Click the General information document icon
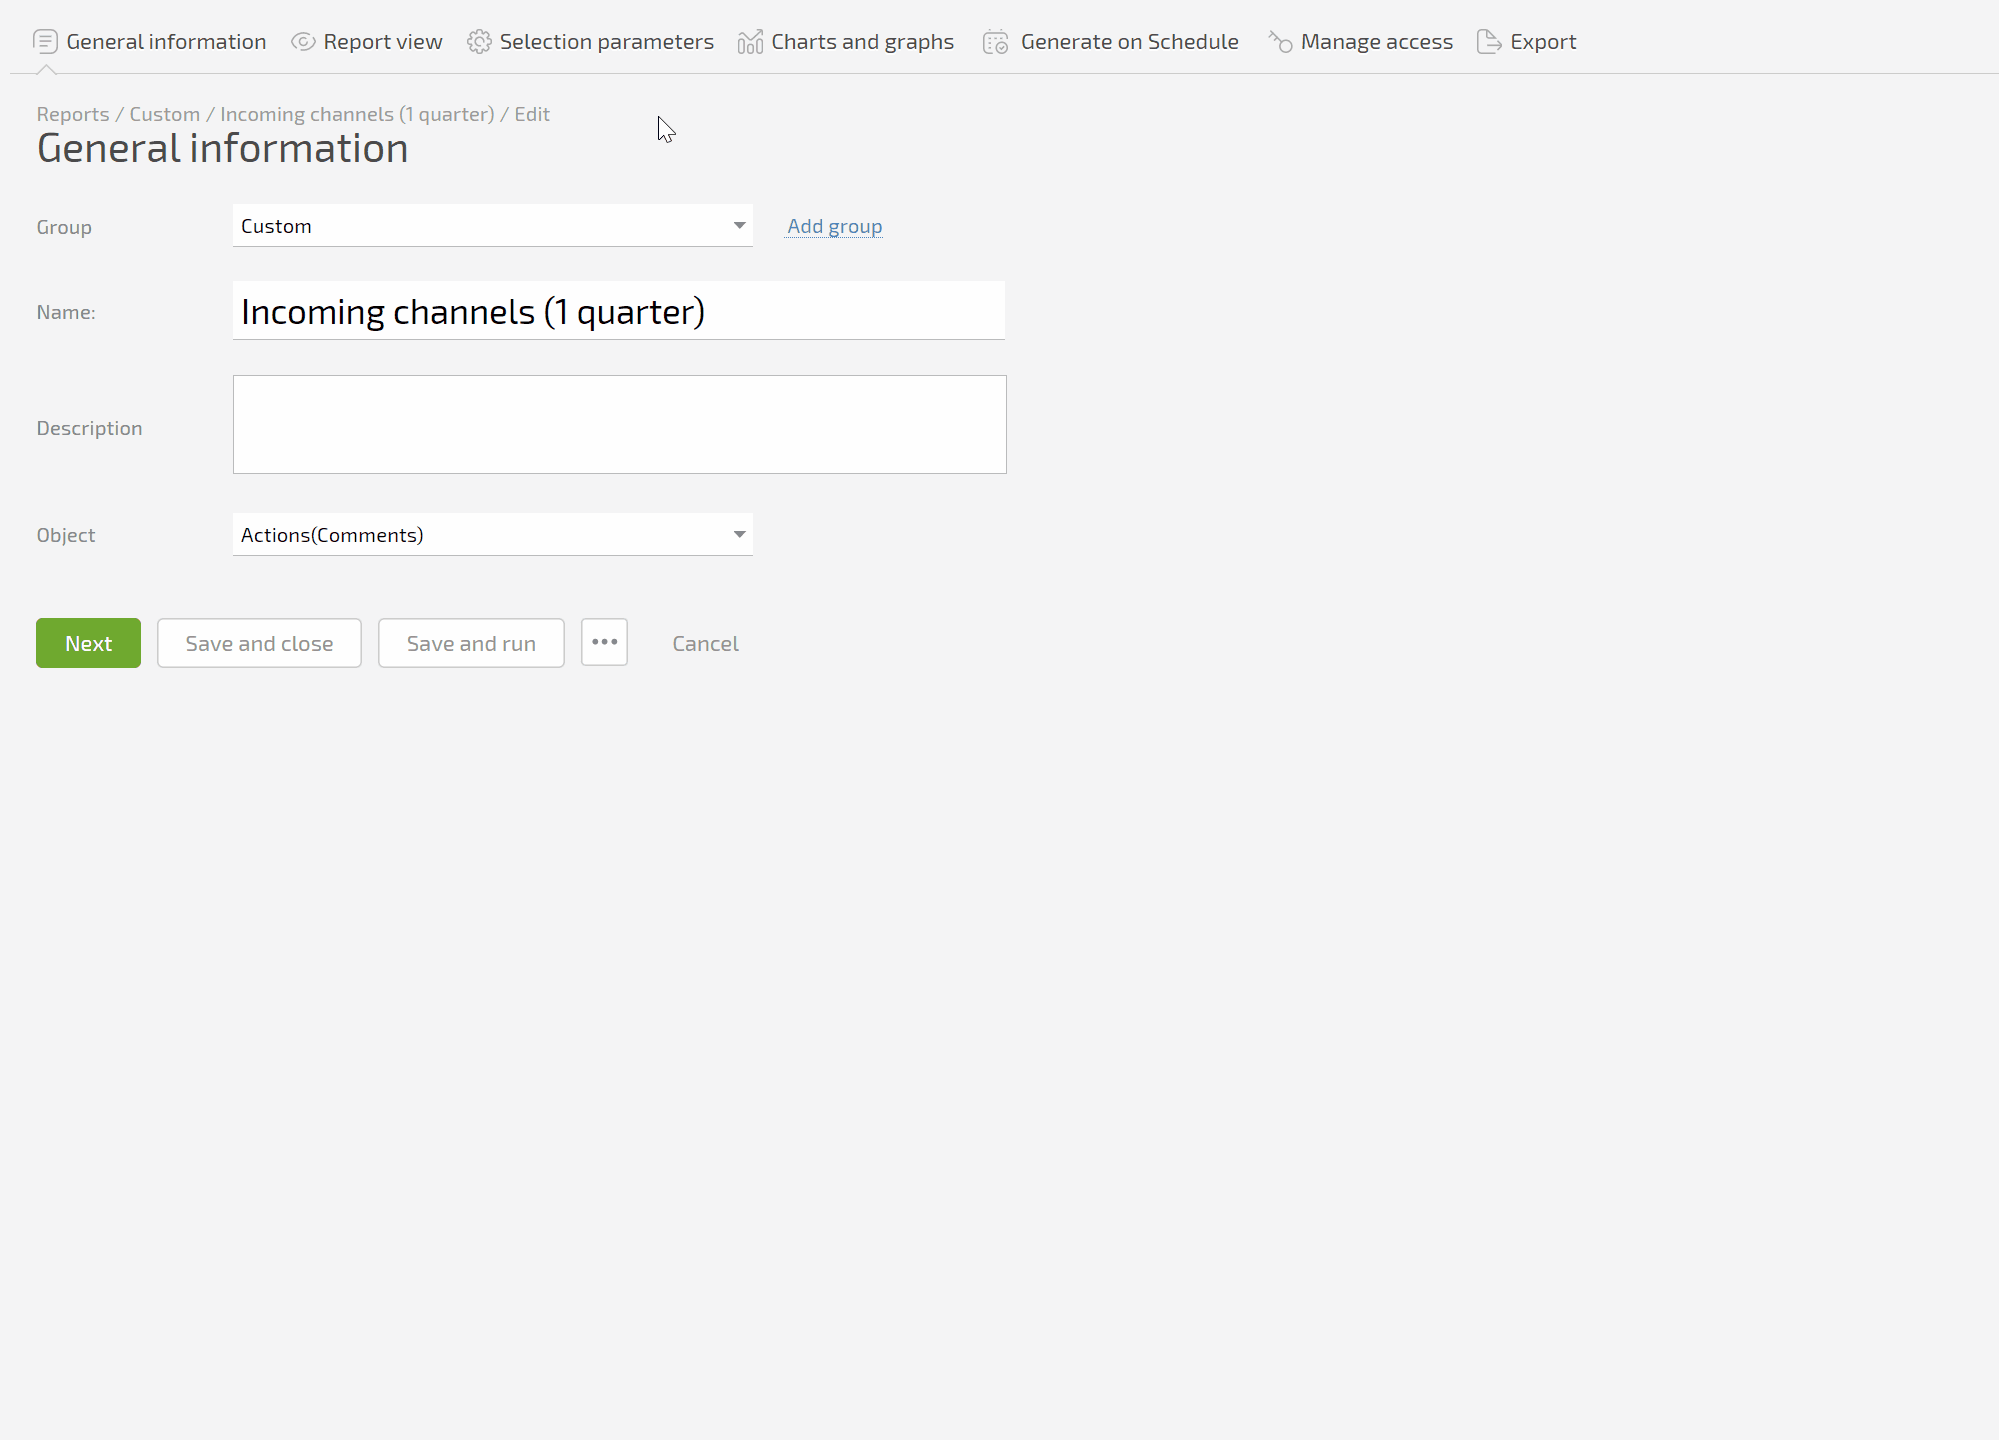1999x1440 pixels. [45, 42]
